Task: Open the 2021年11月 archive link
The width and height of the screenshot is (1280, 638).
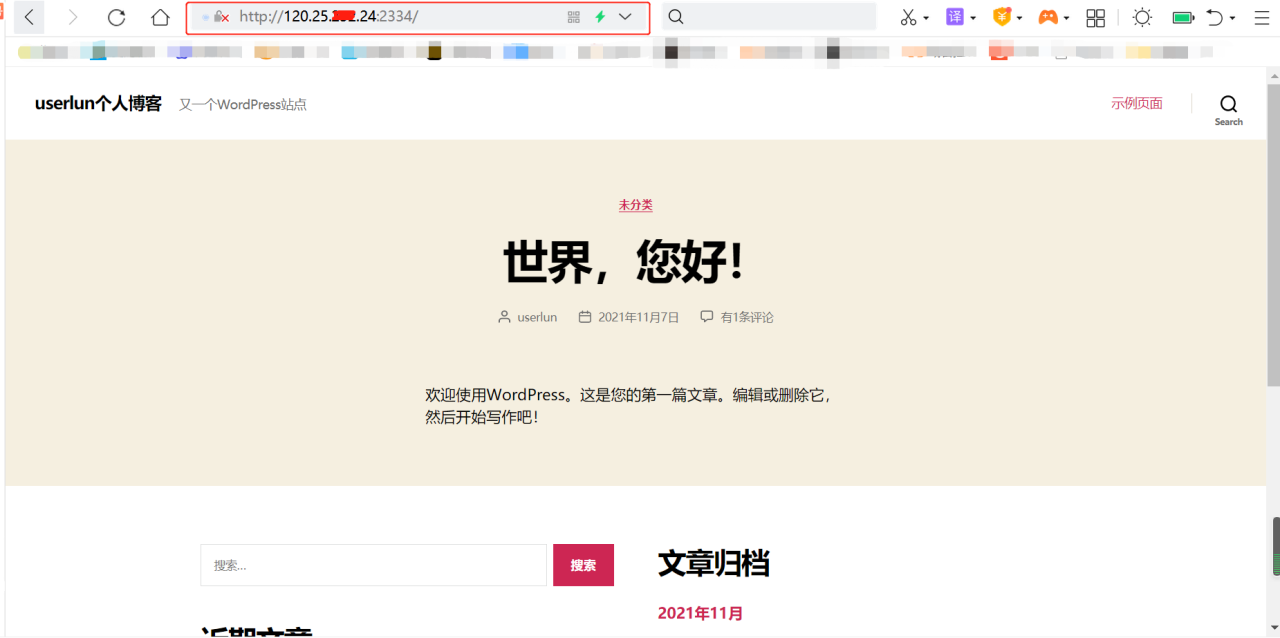Action: (700, 613)
